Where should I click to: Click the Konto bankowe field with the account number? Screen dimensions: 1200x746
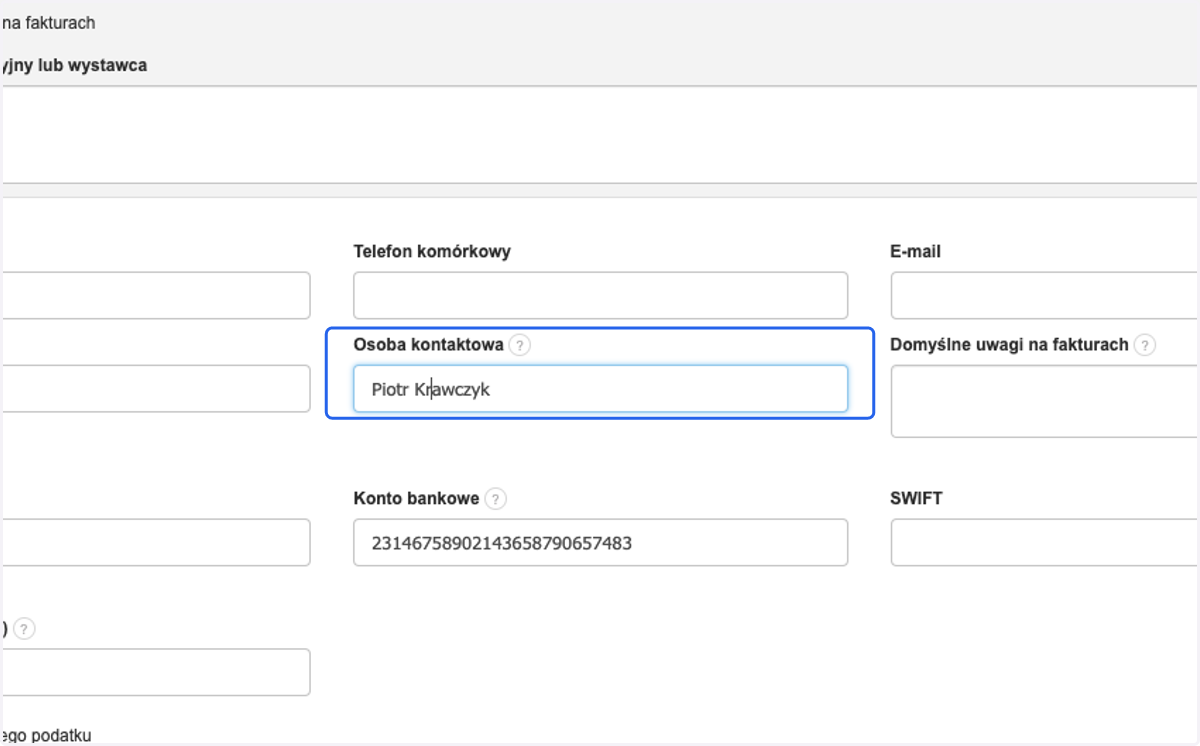point(600,543)
